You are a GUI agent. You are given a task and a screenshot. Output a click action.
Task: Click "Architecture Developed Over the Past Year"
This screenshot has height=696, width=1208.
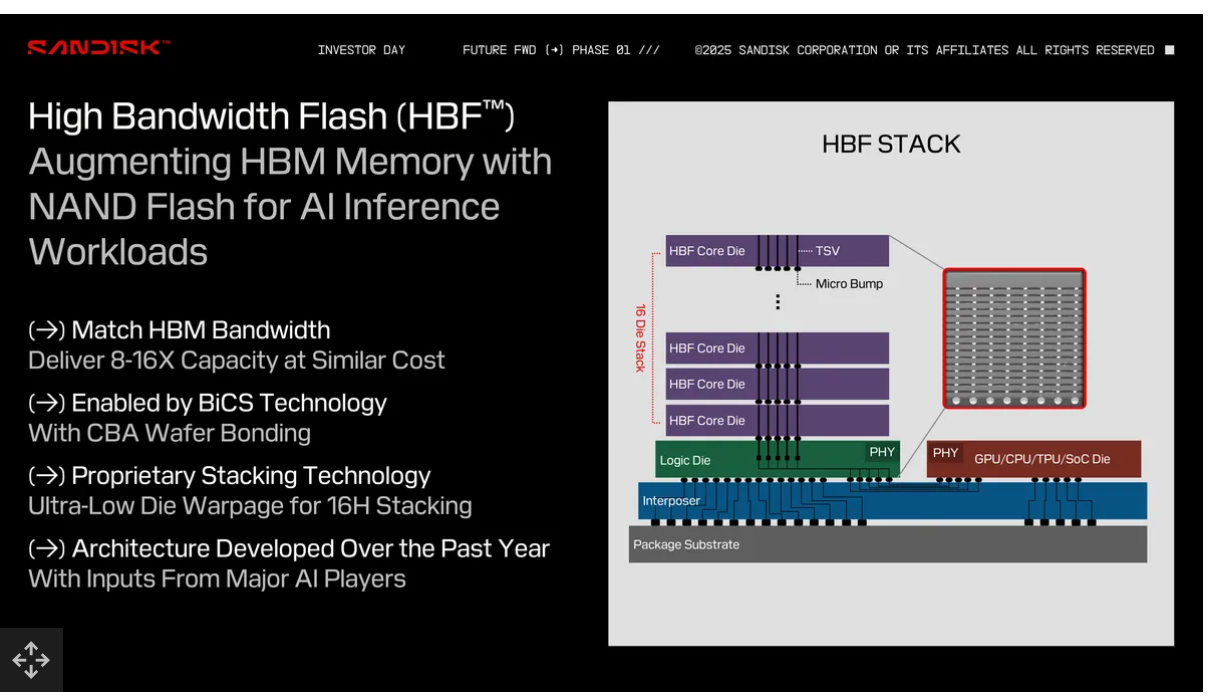pyautogui.click(x=289, y=549)
